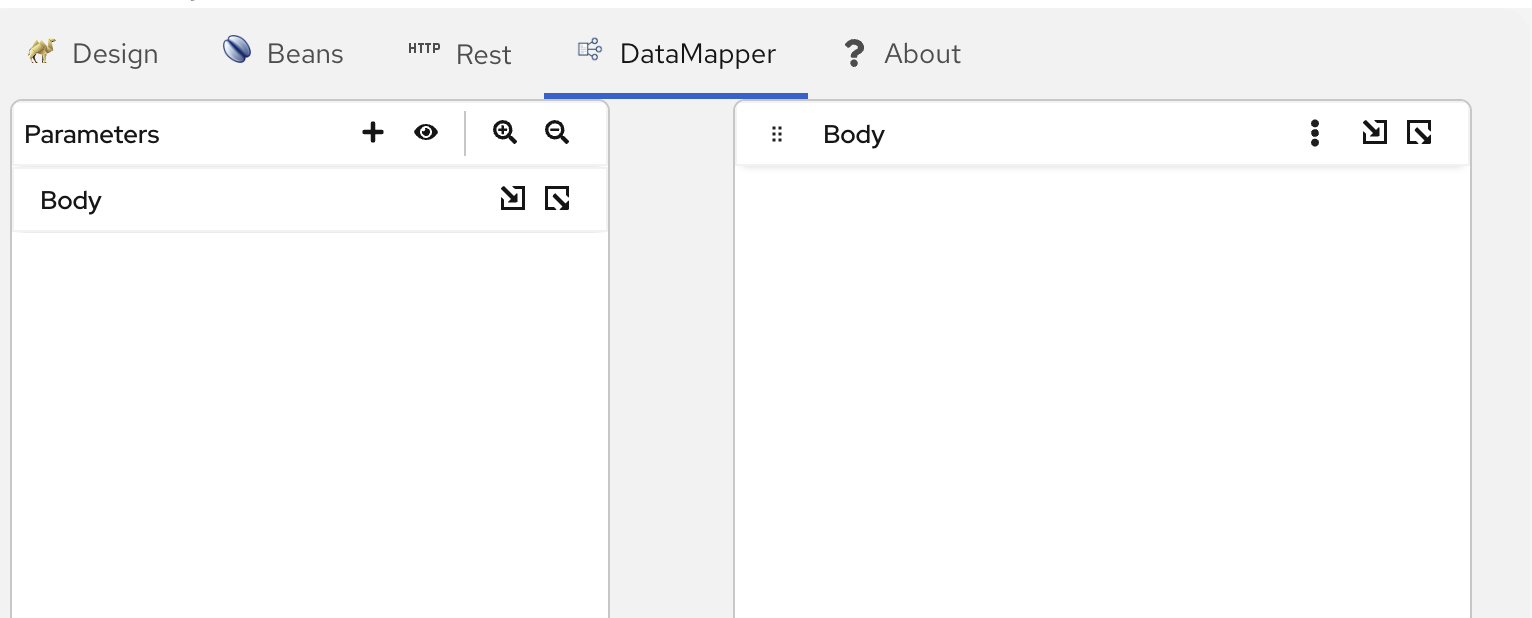
Task: Click the empty source panel area below Body
Action: click(x=310, y=420)
